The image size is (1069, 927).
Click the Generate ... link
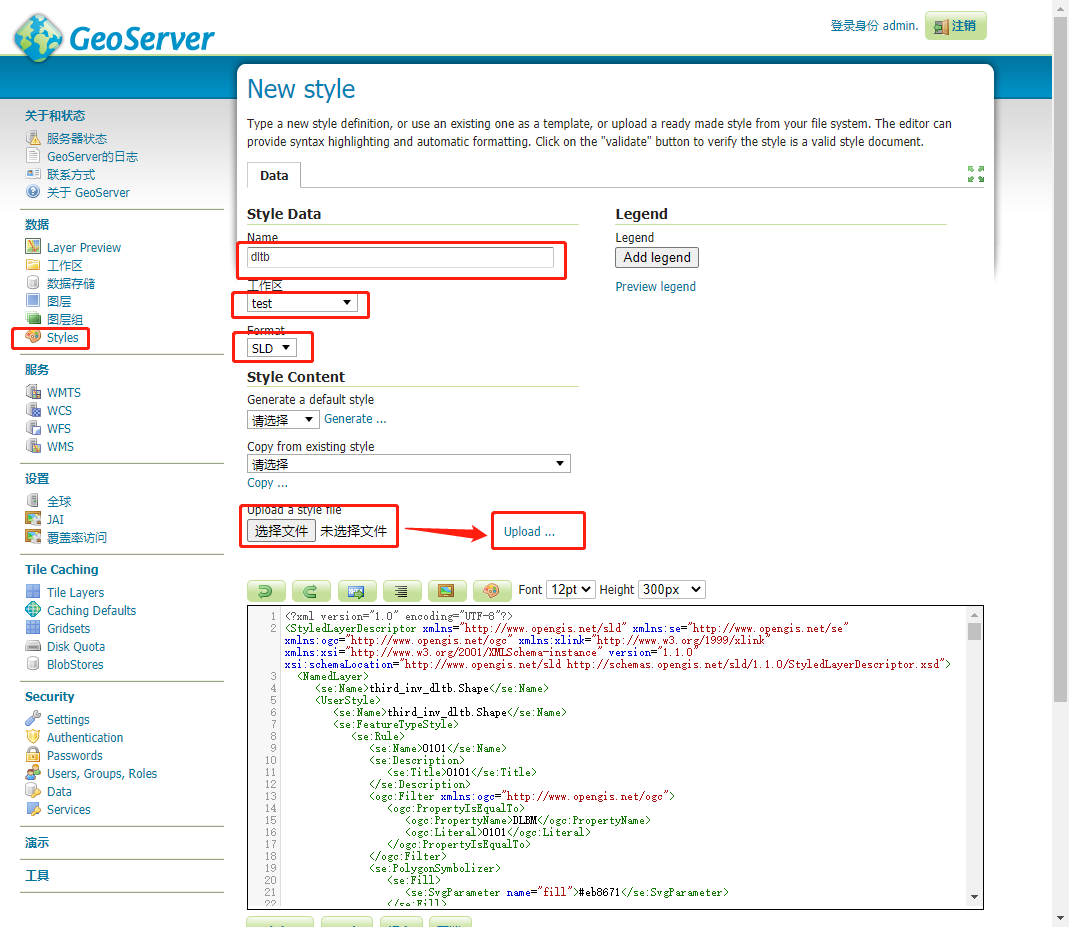tap(355, 419)
